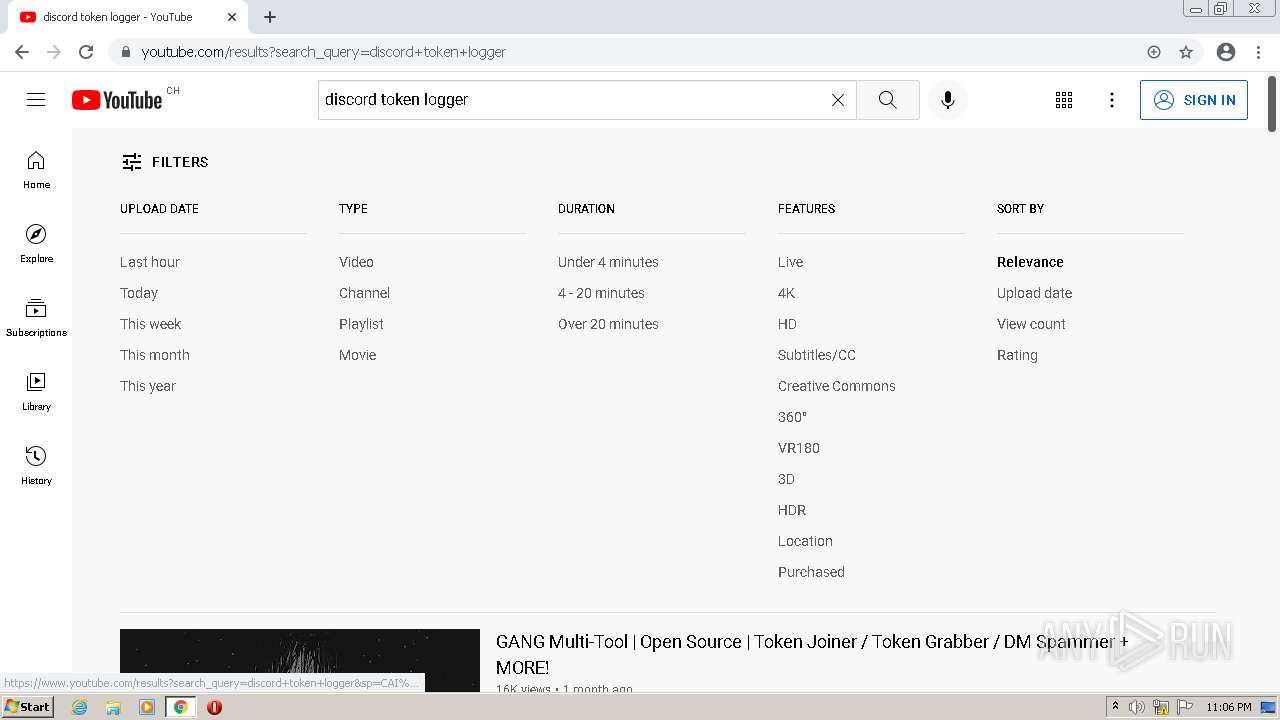Open the taskbar file explorer folder
1280x720 pixels.
click(x=113, y=707)
